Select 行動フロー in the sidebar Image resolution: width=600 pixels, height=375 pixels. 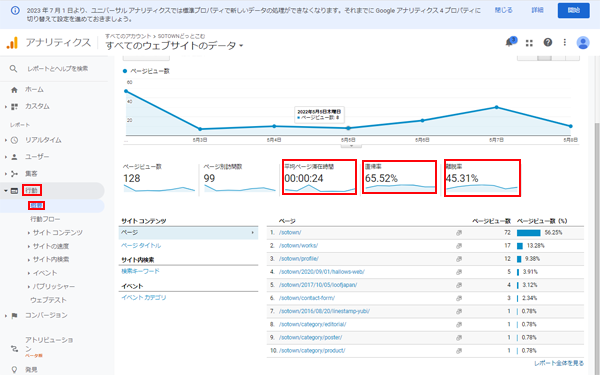coord(45,219)
